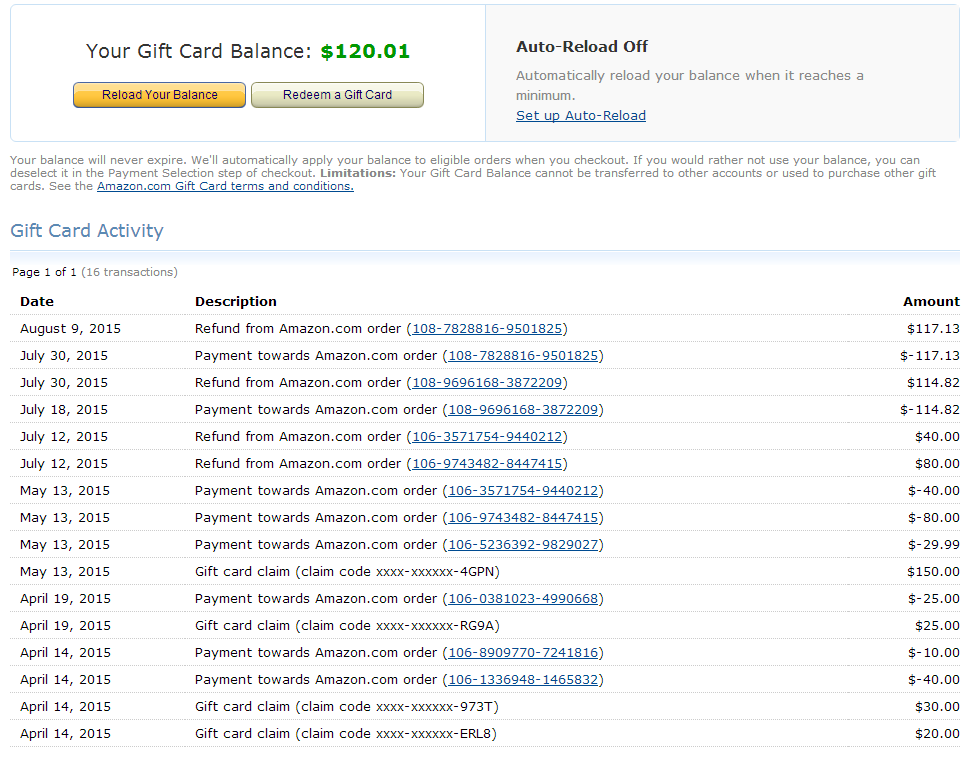Open order 106-5236392-9829027 link
971x757 pixels.
tap(523, 545)
